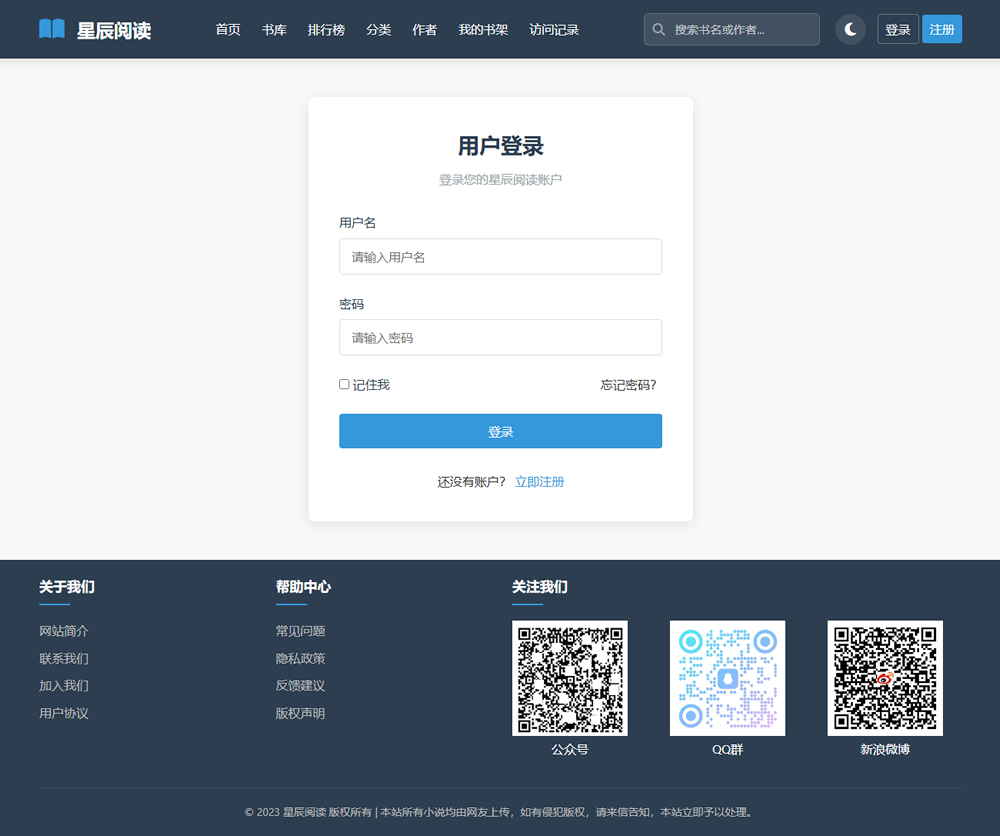Image resolution: width=1000 pixels, height=836 pixels.
Task: Select 首页 in the navigation bar
Action: point(228,29)
